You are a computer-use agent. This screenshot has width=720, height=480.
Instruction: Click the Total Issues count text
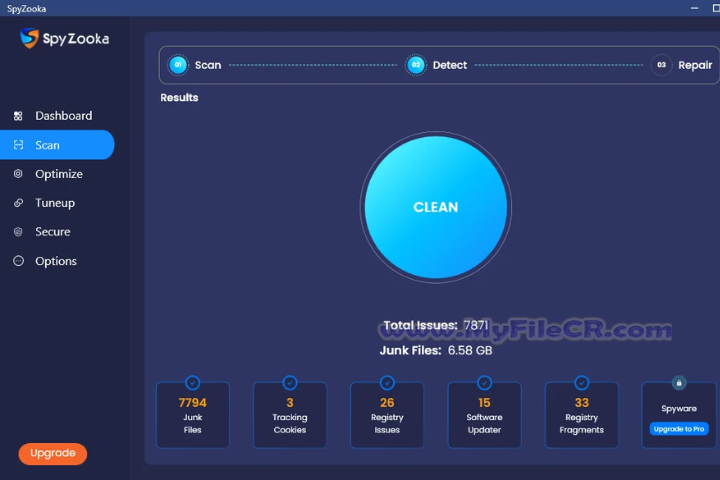[436, 325]
